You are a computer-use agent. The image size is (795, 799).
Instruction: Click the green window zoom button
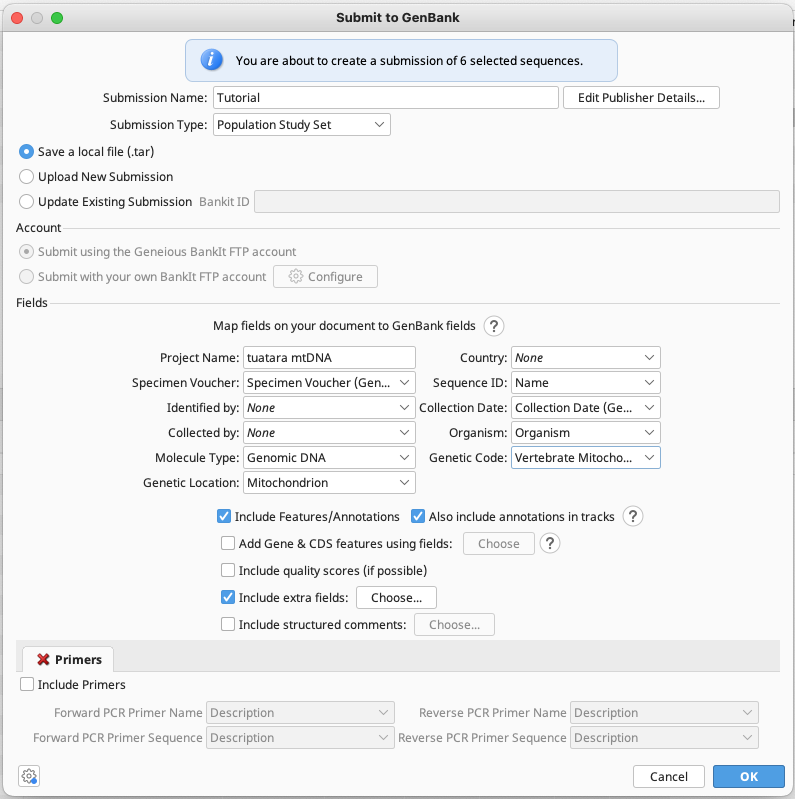57,18
